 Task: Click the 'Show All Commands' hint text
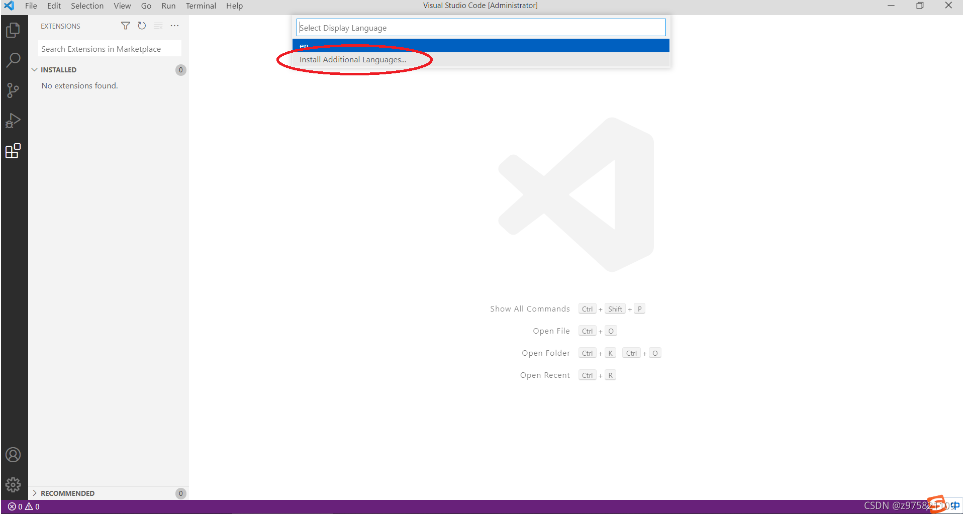pyautogui.click(x=530, y=309)
